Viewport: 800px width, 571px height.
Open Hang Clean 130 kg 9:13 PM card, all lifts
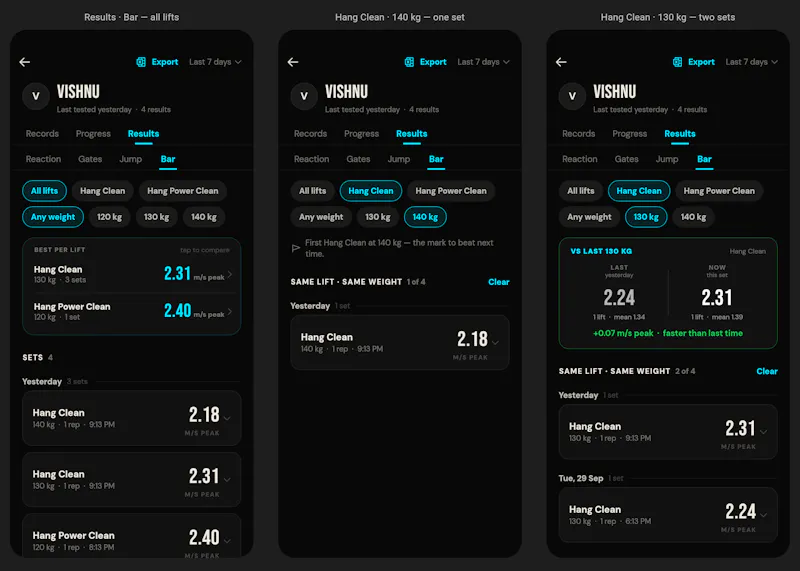tap(132, 480)
